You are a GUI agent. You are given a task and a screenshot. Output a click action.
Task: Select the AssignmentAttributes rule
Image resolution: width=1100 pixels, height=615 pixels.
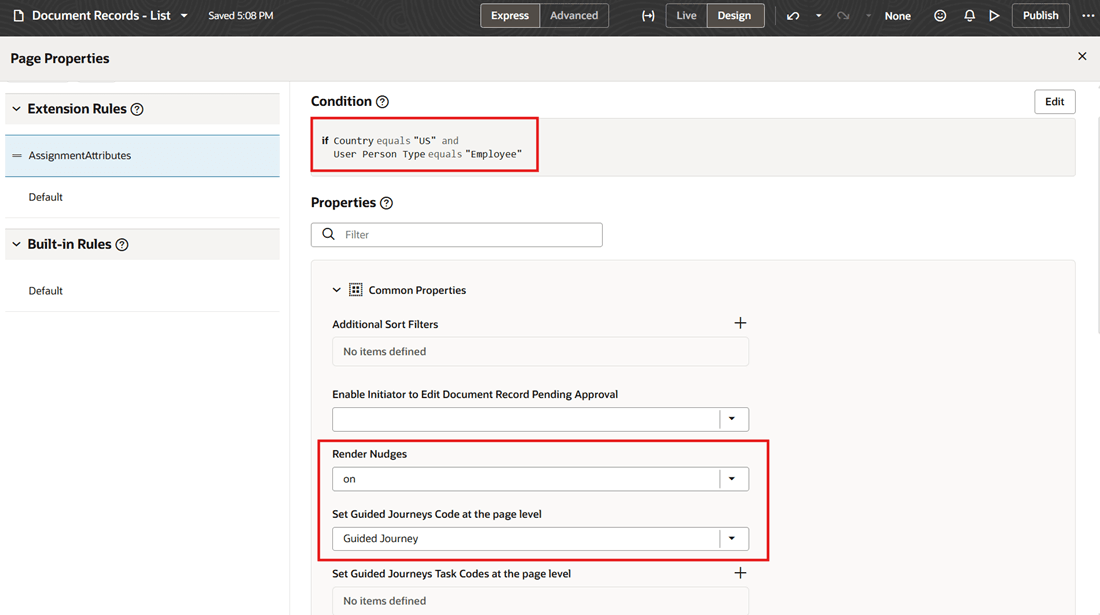(142, 156)
